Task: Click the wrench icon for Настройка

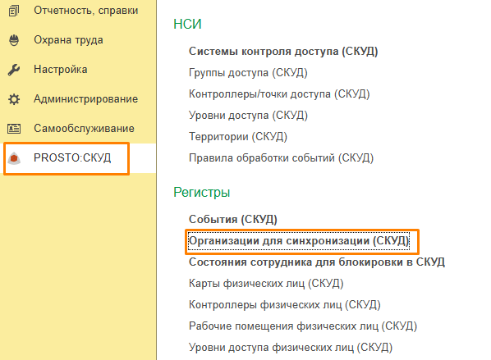Action: [x=14, y=70]
